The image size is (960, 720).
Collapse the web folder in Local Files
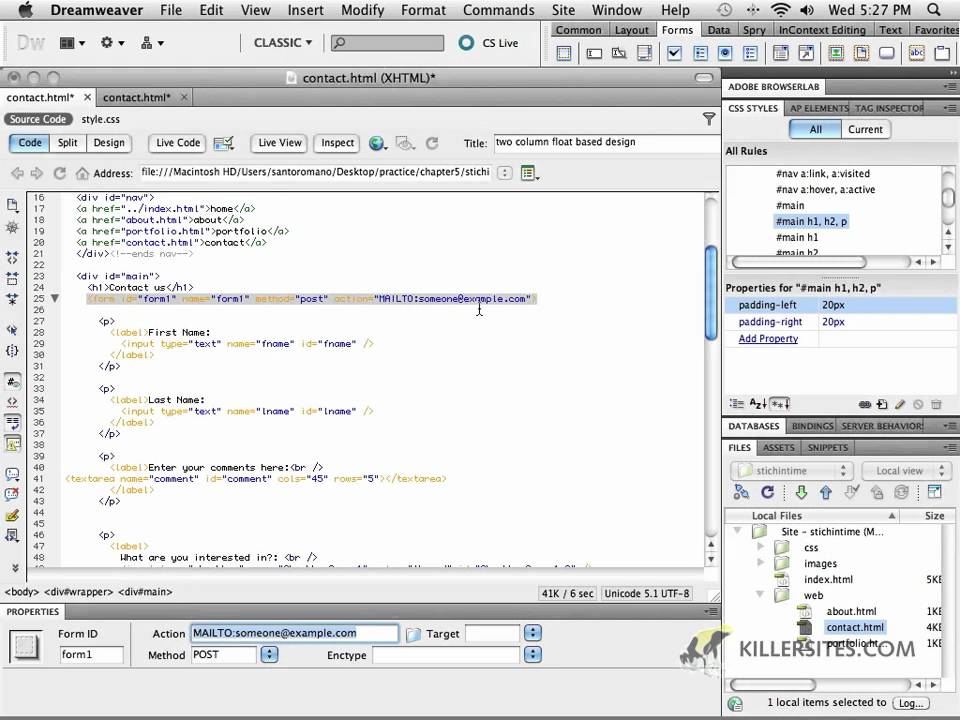[x=759, y=594]
